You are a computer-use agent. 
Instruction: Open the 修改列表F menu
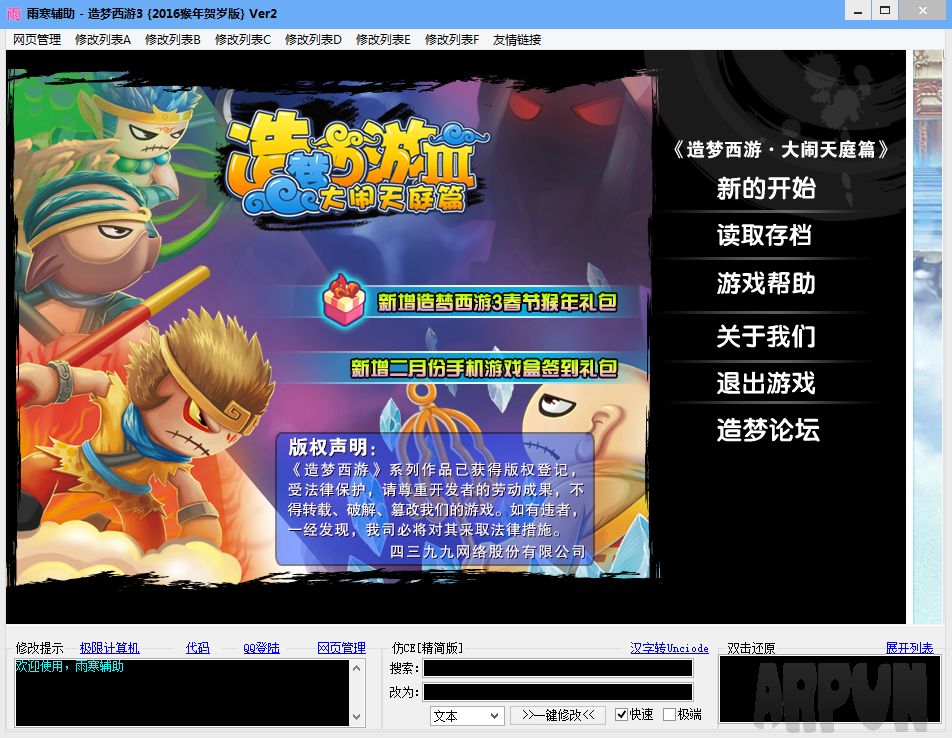click(452, 39)
